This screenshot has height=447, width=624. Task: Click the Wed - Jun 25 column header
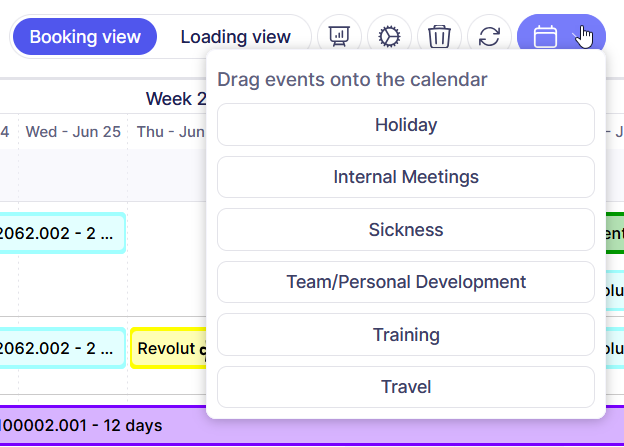[73, 131]
